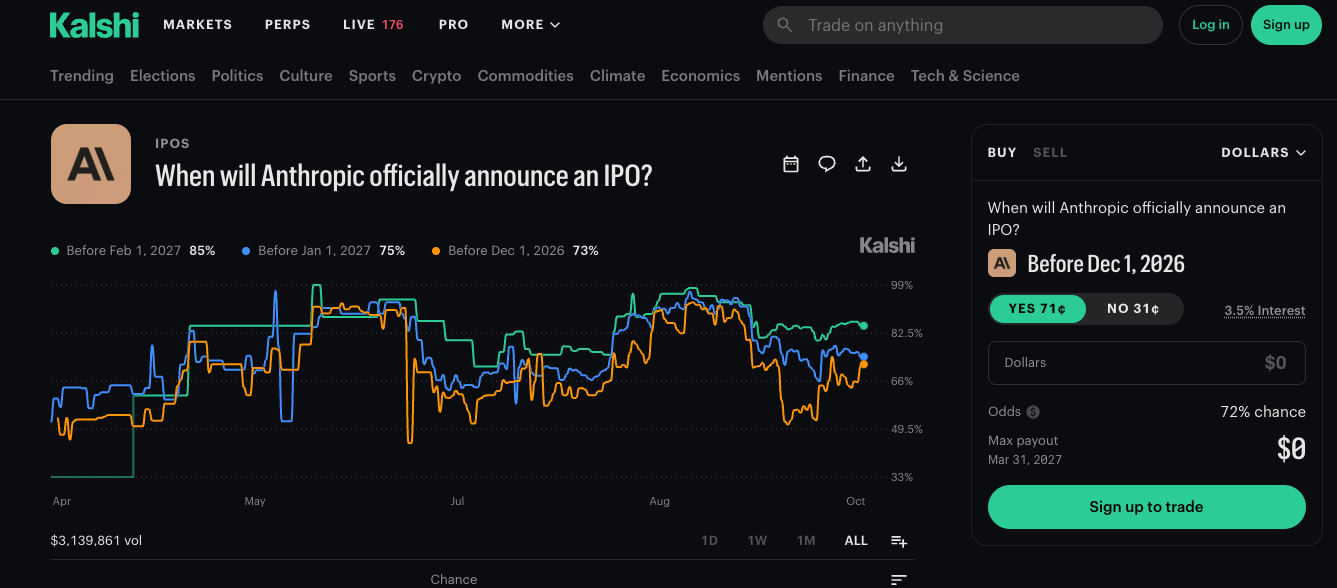Toggle the green Before Feb 1, 2027 legend
The width and height of the screenshot is (1337, 588).
point(133,251)
